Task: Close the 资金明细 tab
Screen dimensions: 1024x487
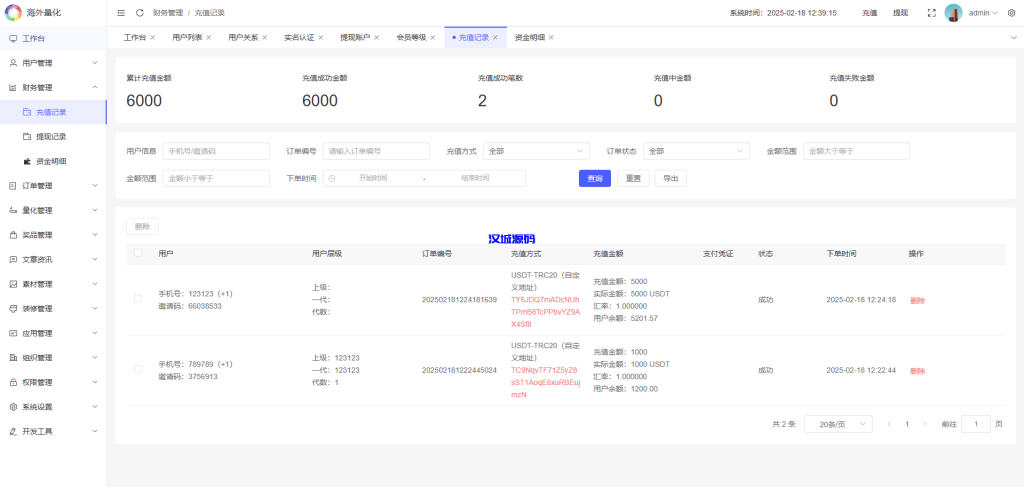Action: (x=551, y=38)
